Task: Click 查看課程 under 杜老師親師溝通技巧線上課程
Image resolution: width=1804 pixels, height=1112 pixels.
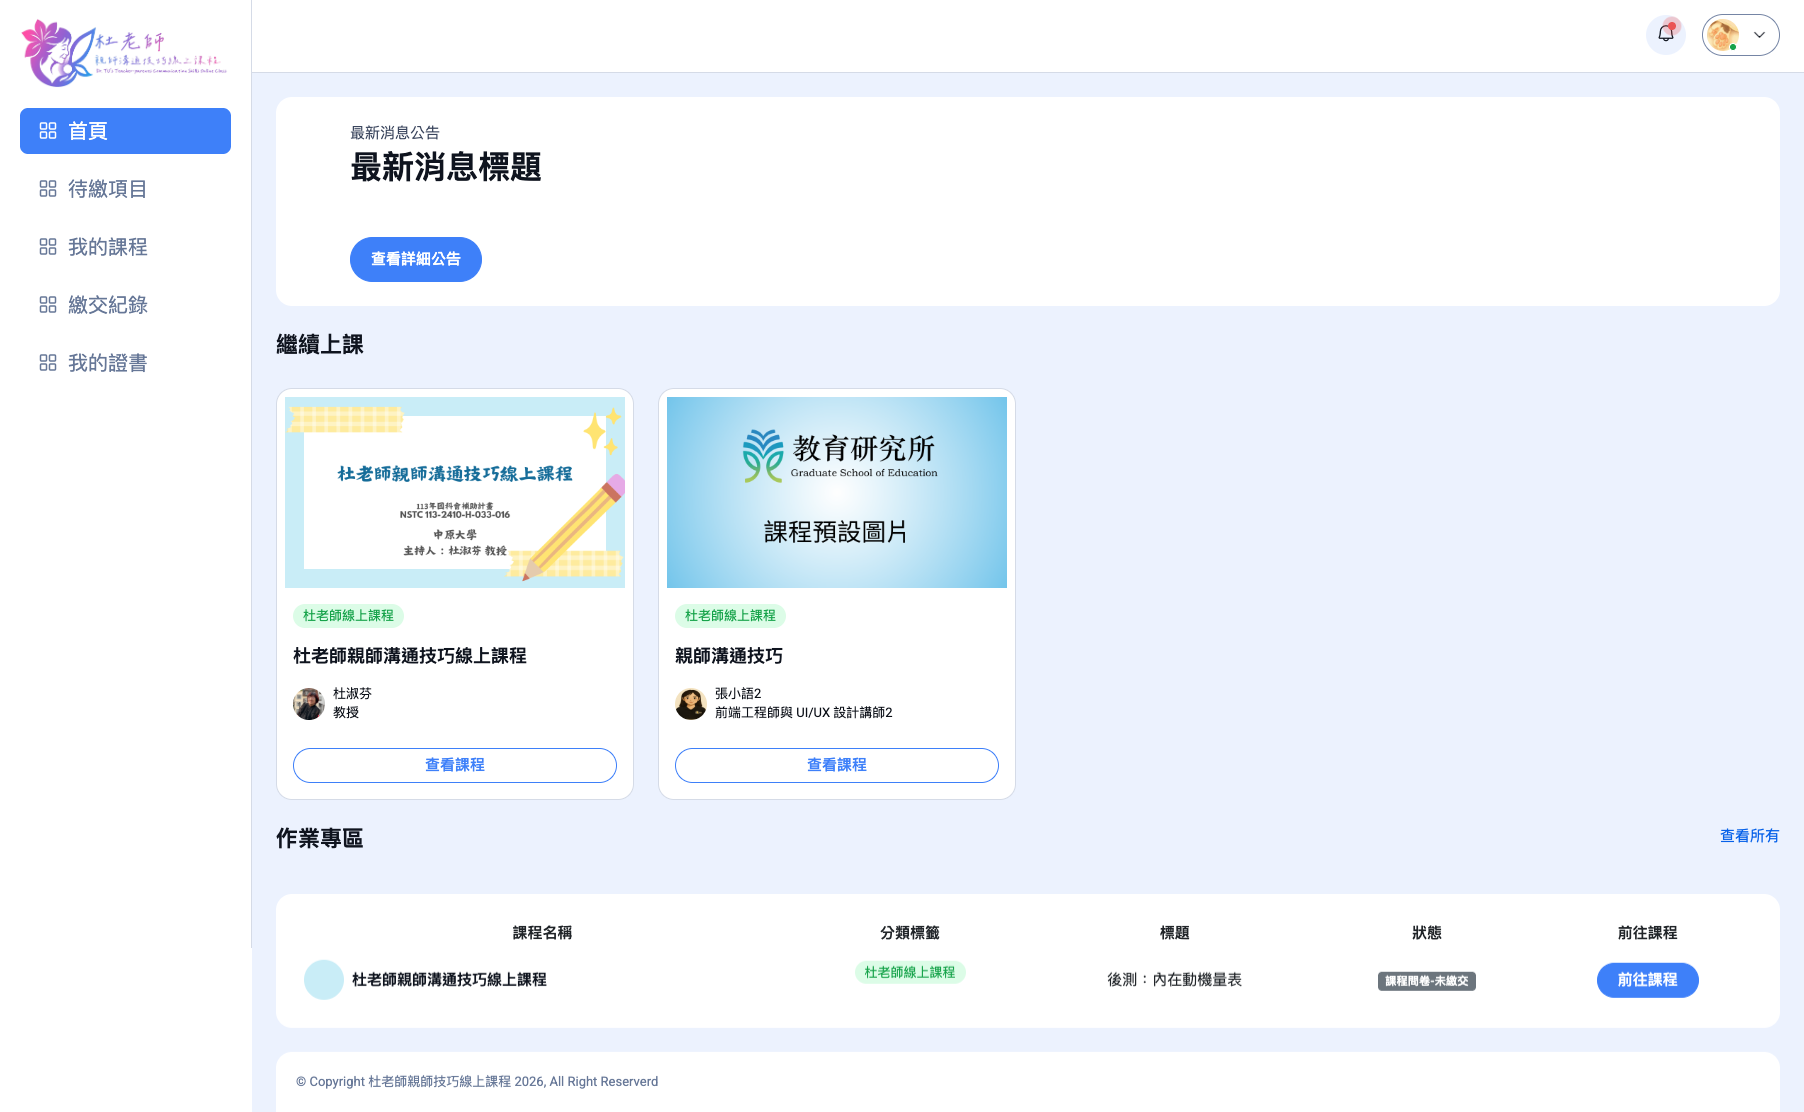Action: pyautogui.click(x=455, y=765)
